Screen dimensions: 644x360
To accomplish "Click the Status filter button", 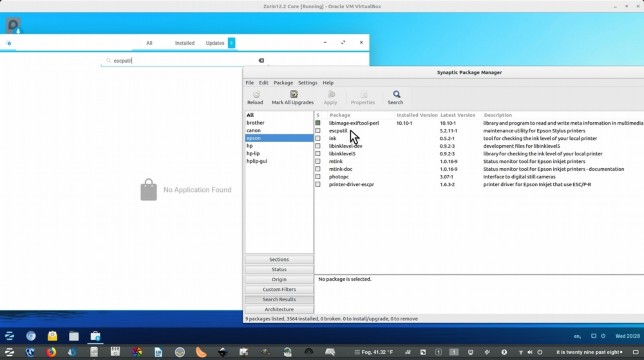I will tap(279, 269).
